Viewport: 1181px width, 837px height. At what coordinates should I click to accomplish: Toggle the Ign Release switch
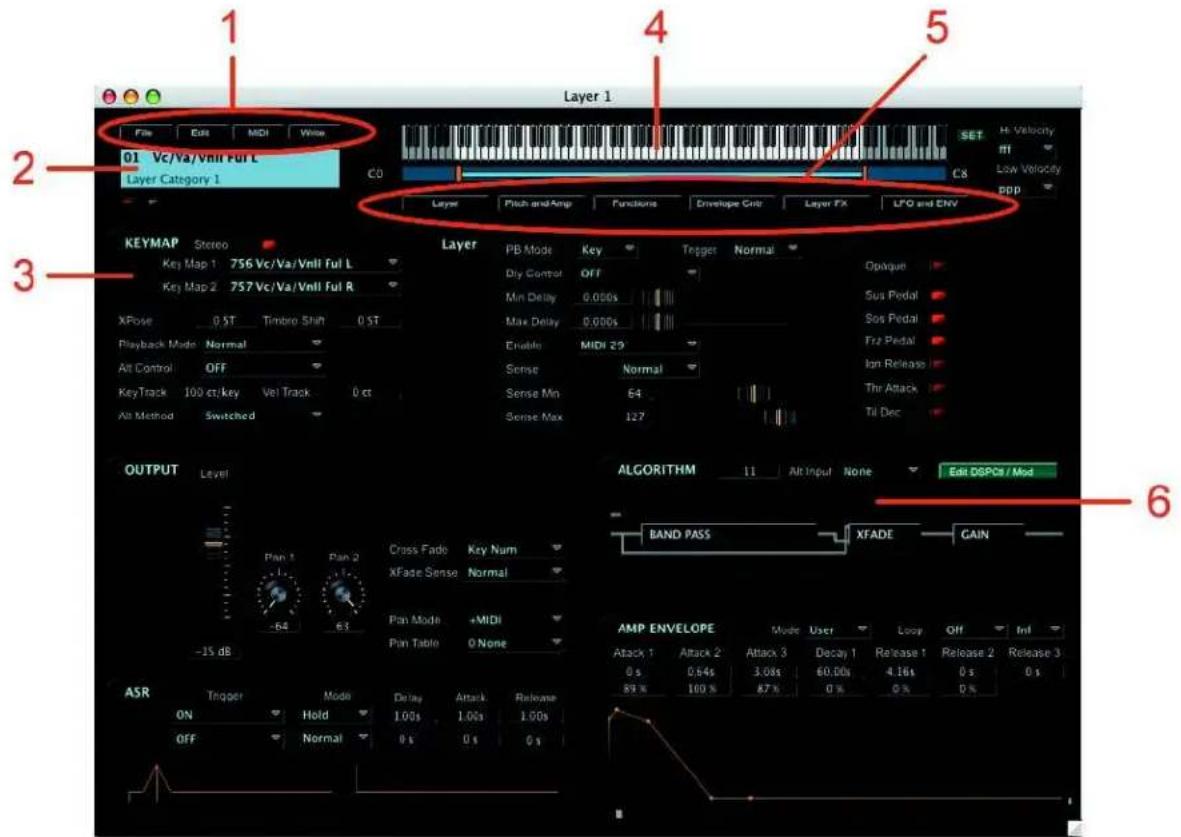pos(937,365)
